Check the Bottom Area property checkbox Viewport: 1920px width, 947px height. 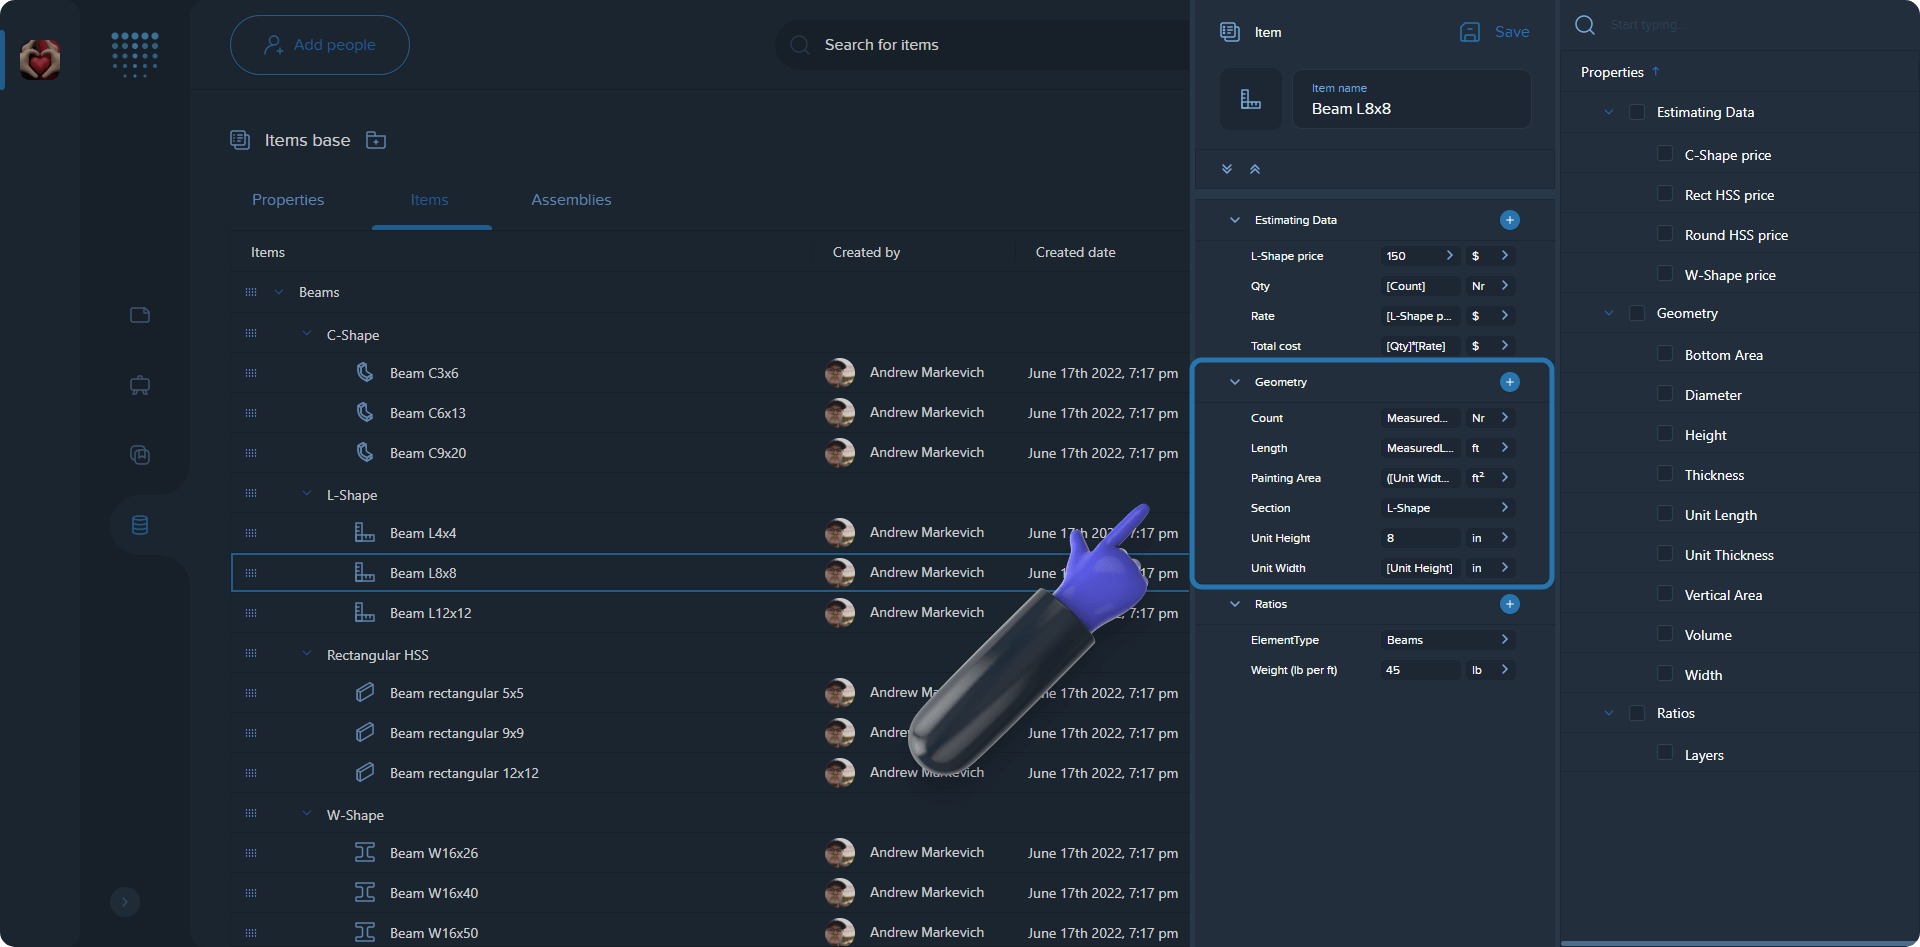point(1665,353)
